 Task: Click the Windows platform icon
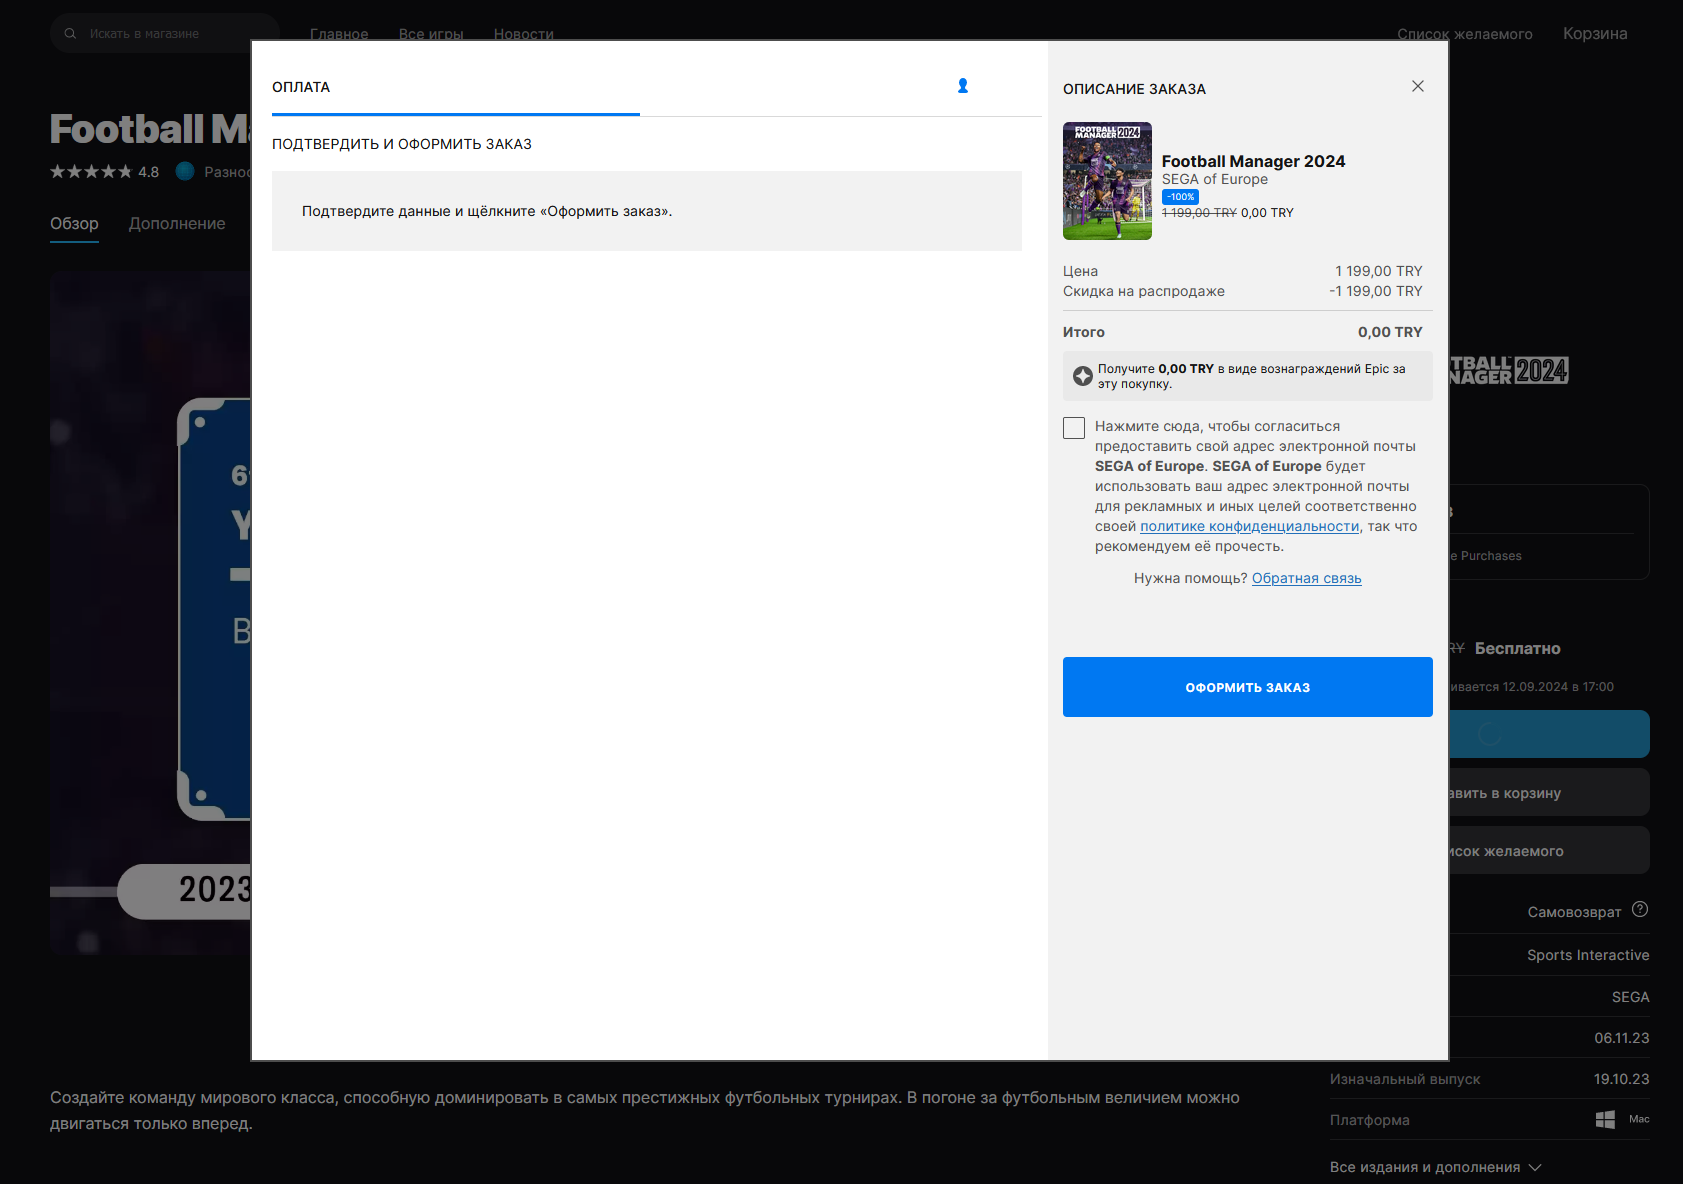[x=1605, y=1120]
